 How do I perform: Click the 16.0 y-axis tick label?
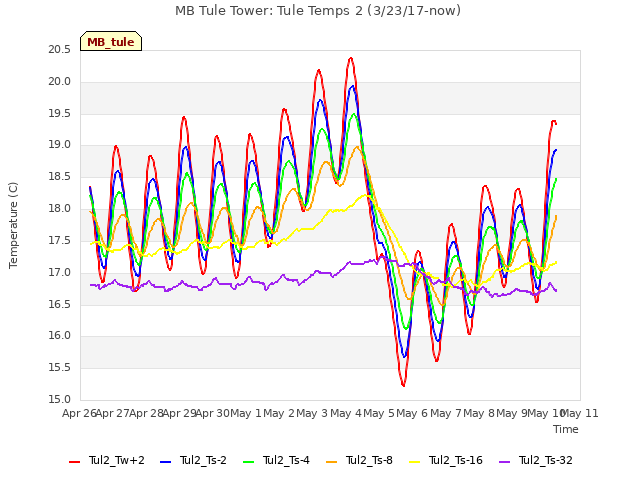[x=60, y=336]
